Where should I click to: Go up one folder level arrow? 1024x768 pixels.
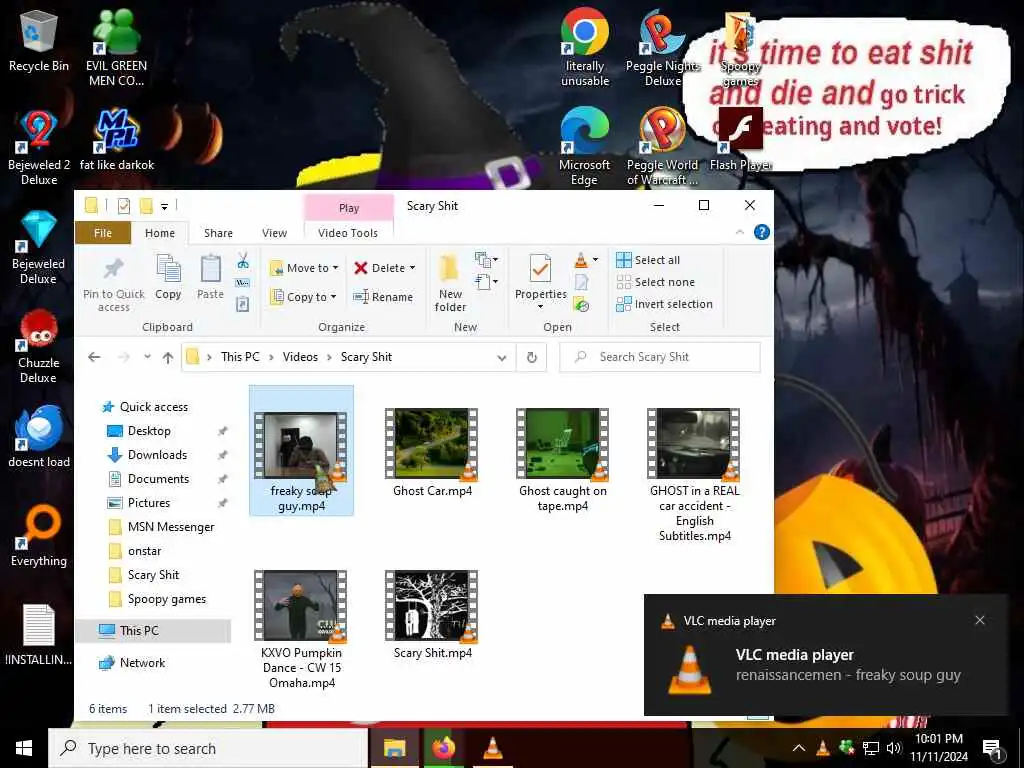[x=168, y=357]
